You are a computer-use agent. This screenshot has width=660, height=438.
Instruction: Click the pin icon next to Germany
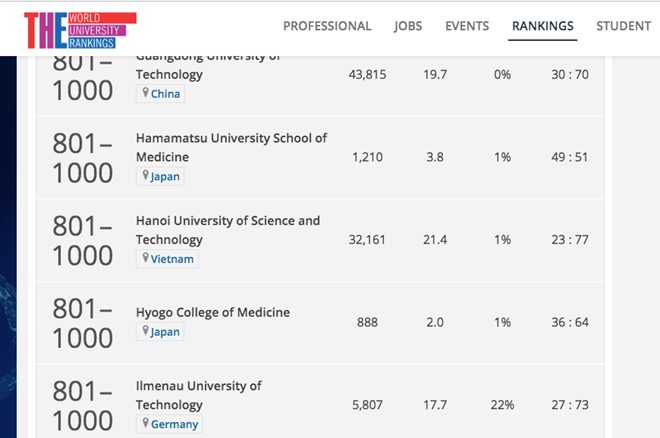[x=146, y=424]
